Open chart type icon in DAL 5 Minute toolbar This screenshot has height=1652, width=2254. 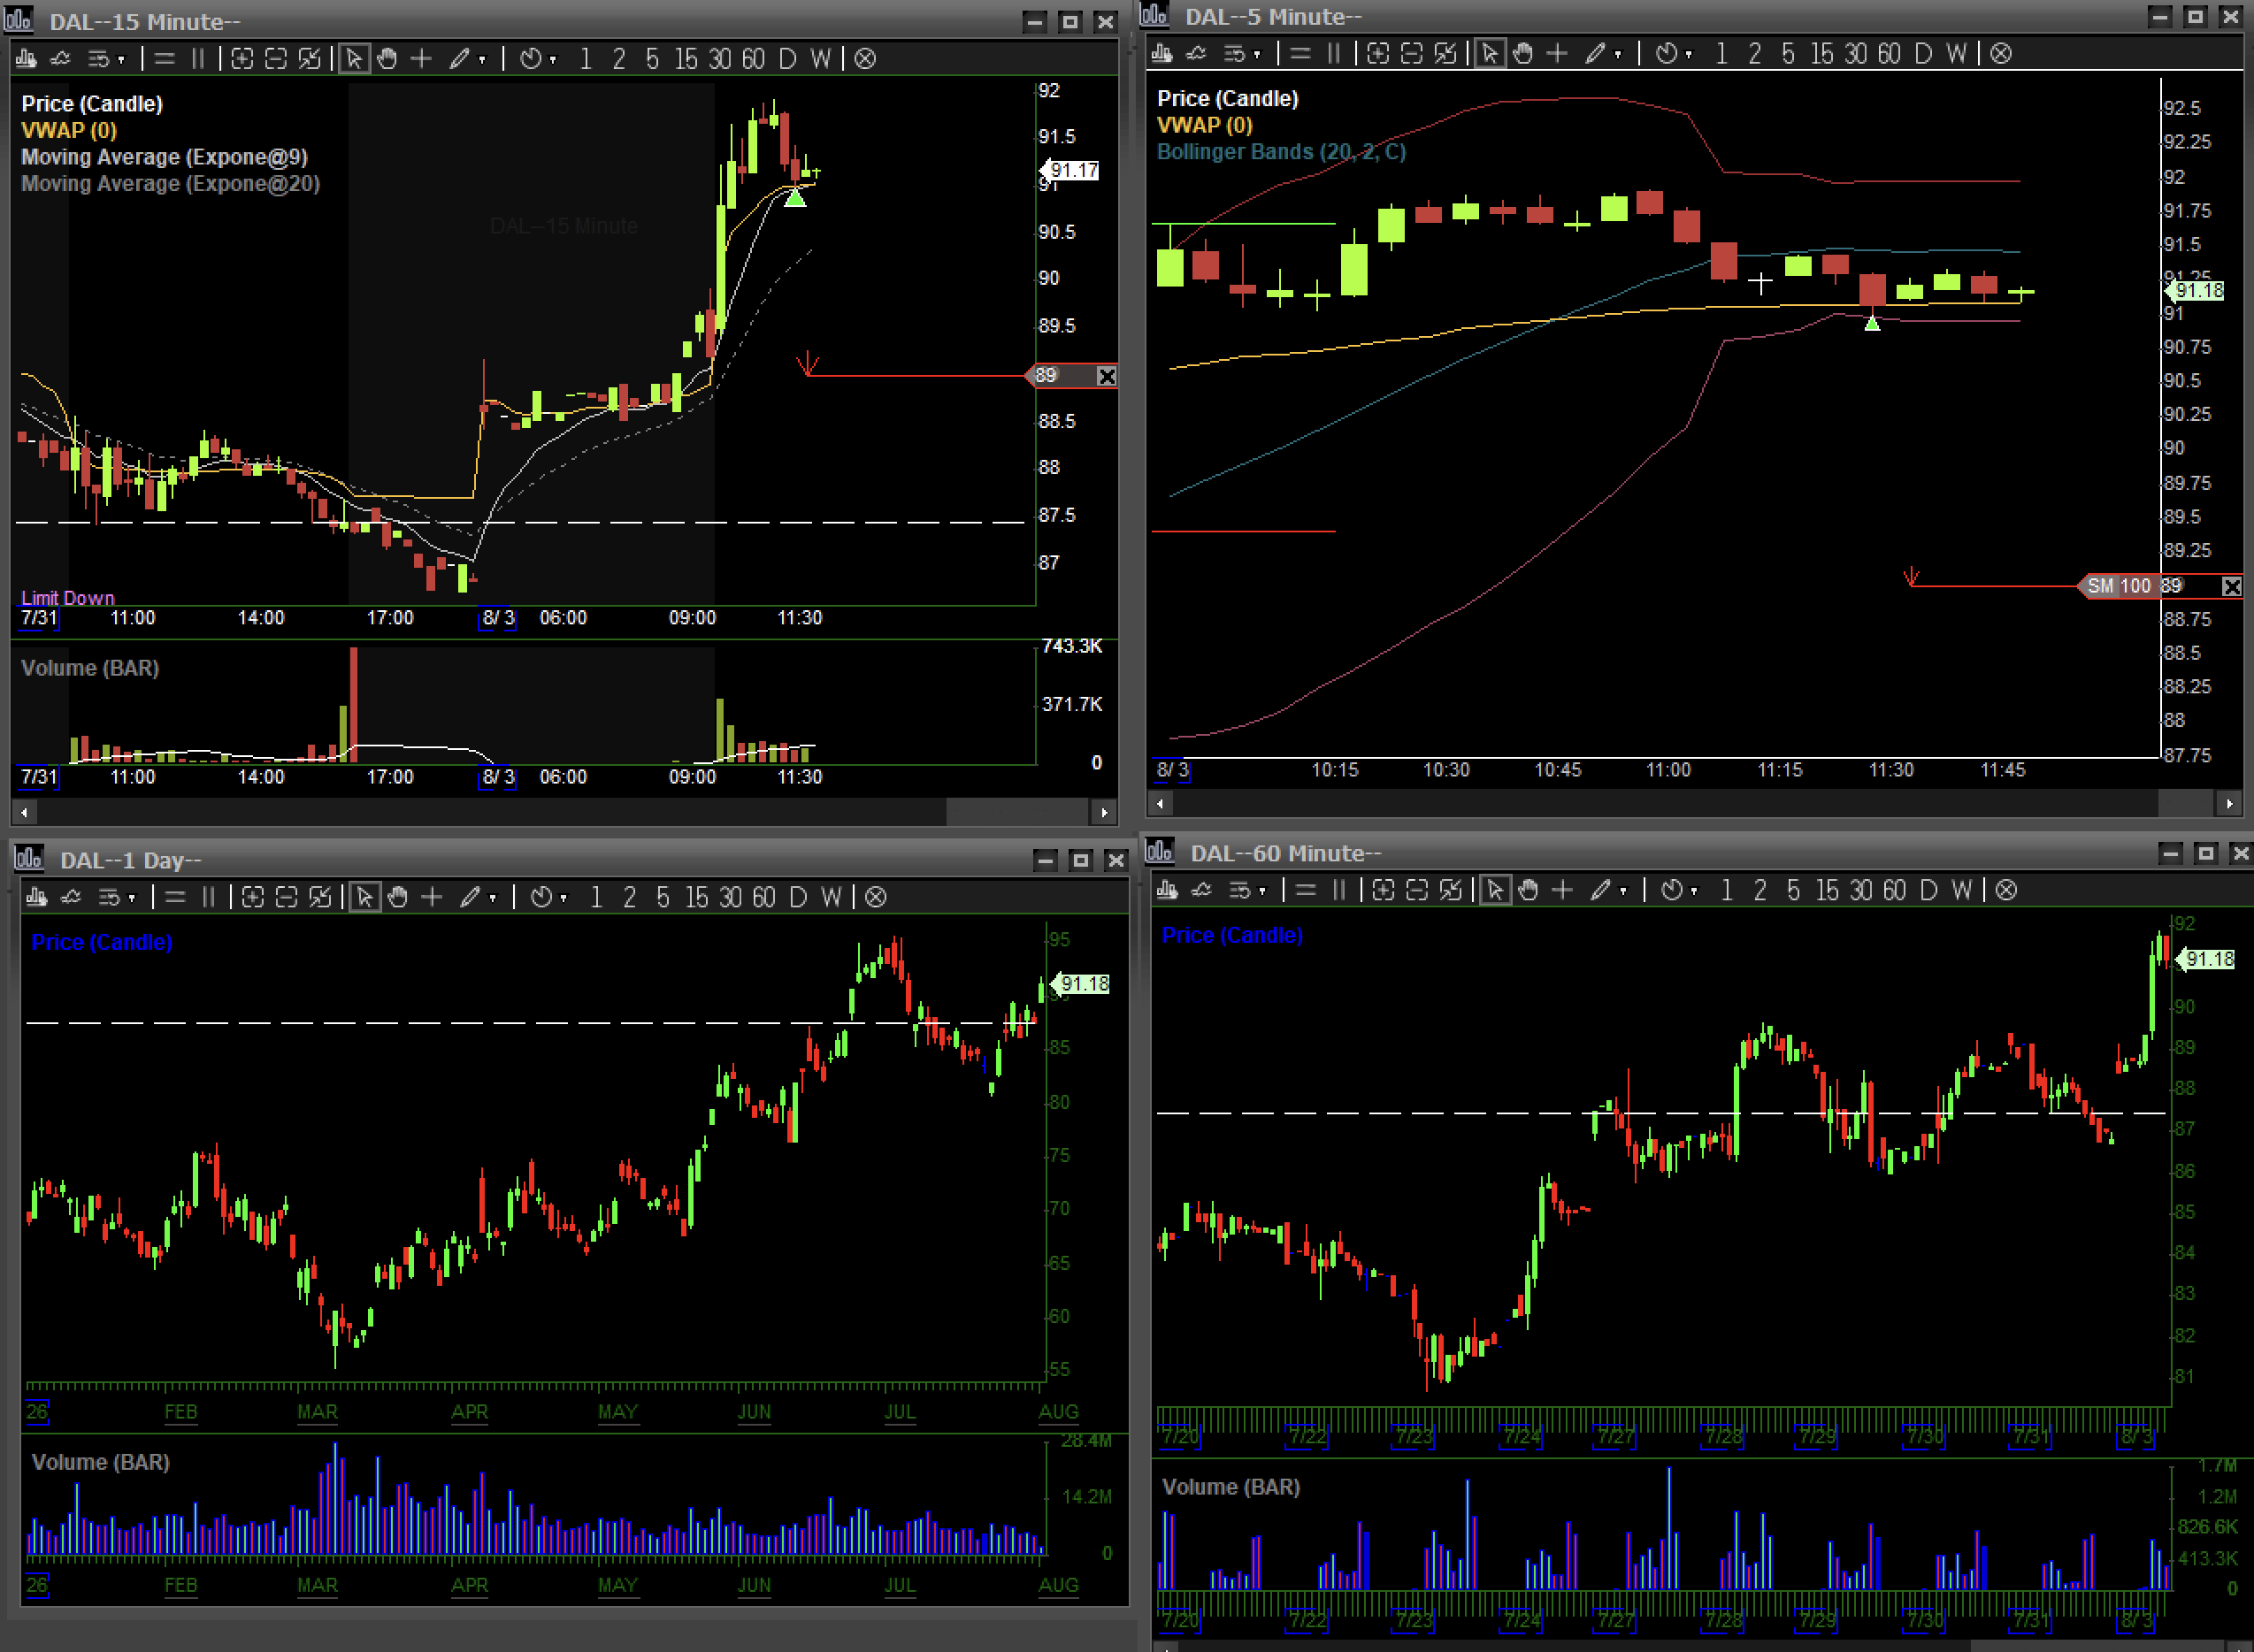tap(1162, 54)
